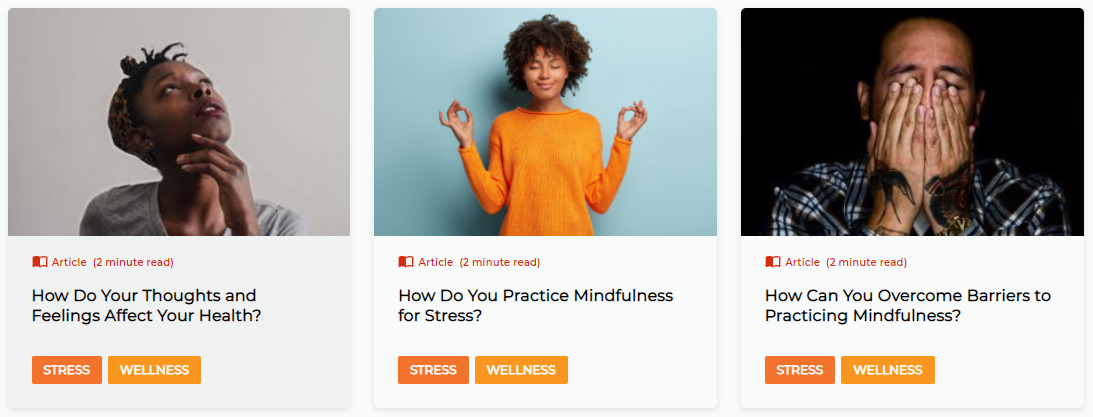Open the thinking woman article image

point(178,122)
